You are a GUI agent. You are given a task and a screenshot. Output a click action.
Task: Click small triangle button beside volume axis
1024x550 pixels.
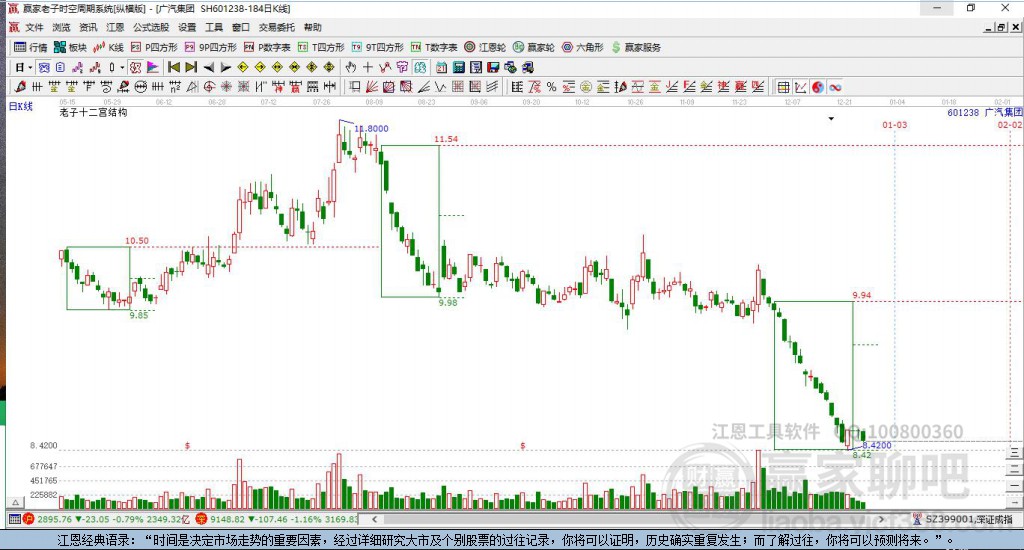[16, 503]
